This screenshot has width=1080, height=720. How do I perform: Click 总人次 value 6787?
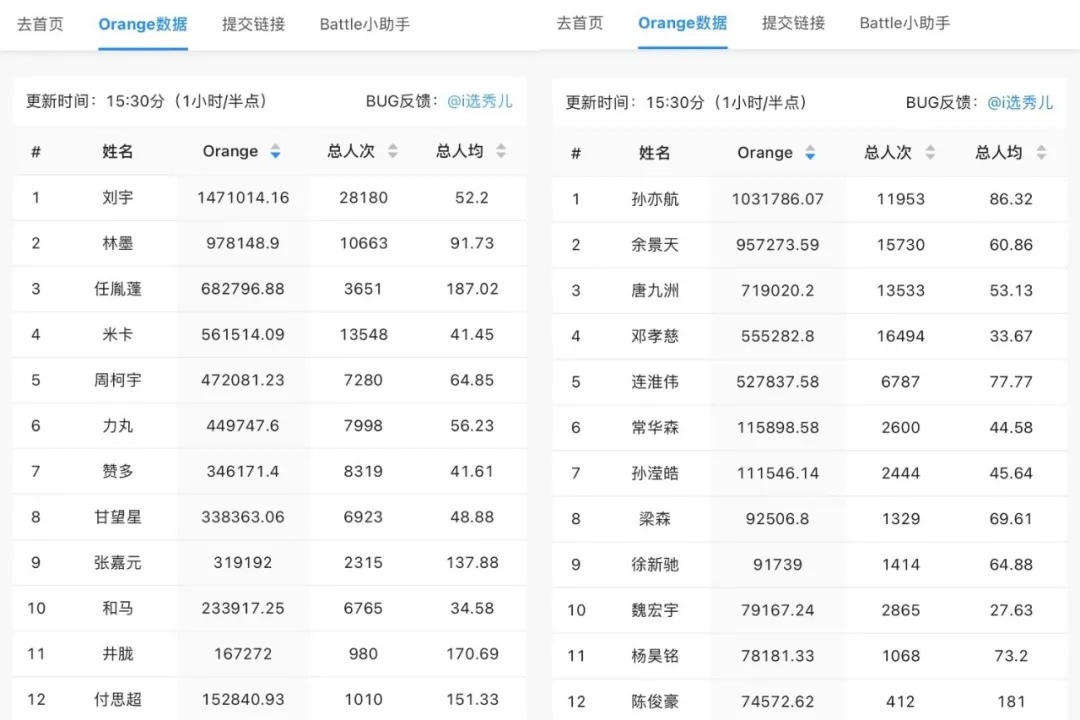click(x=901, y=382)
